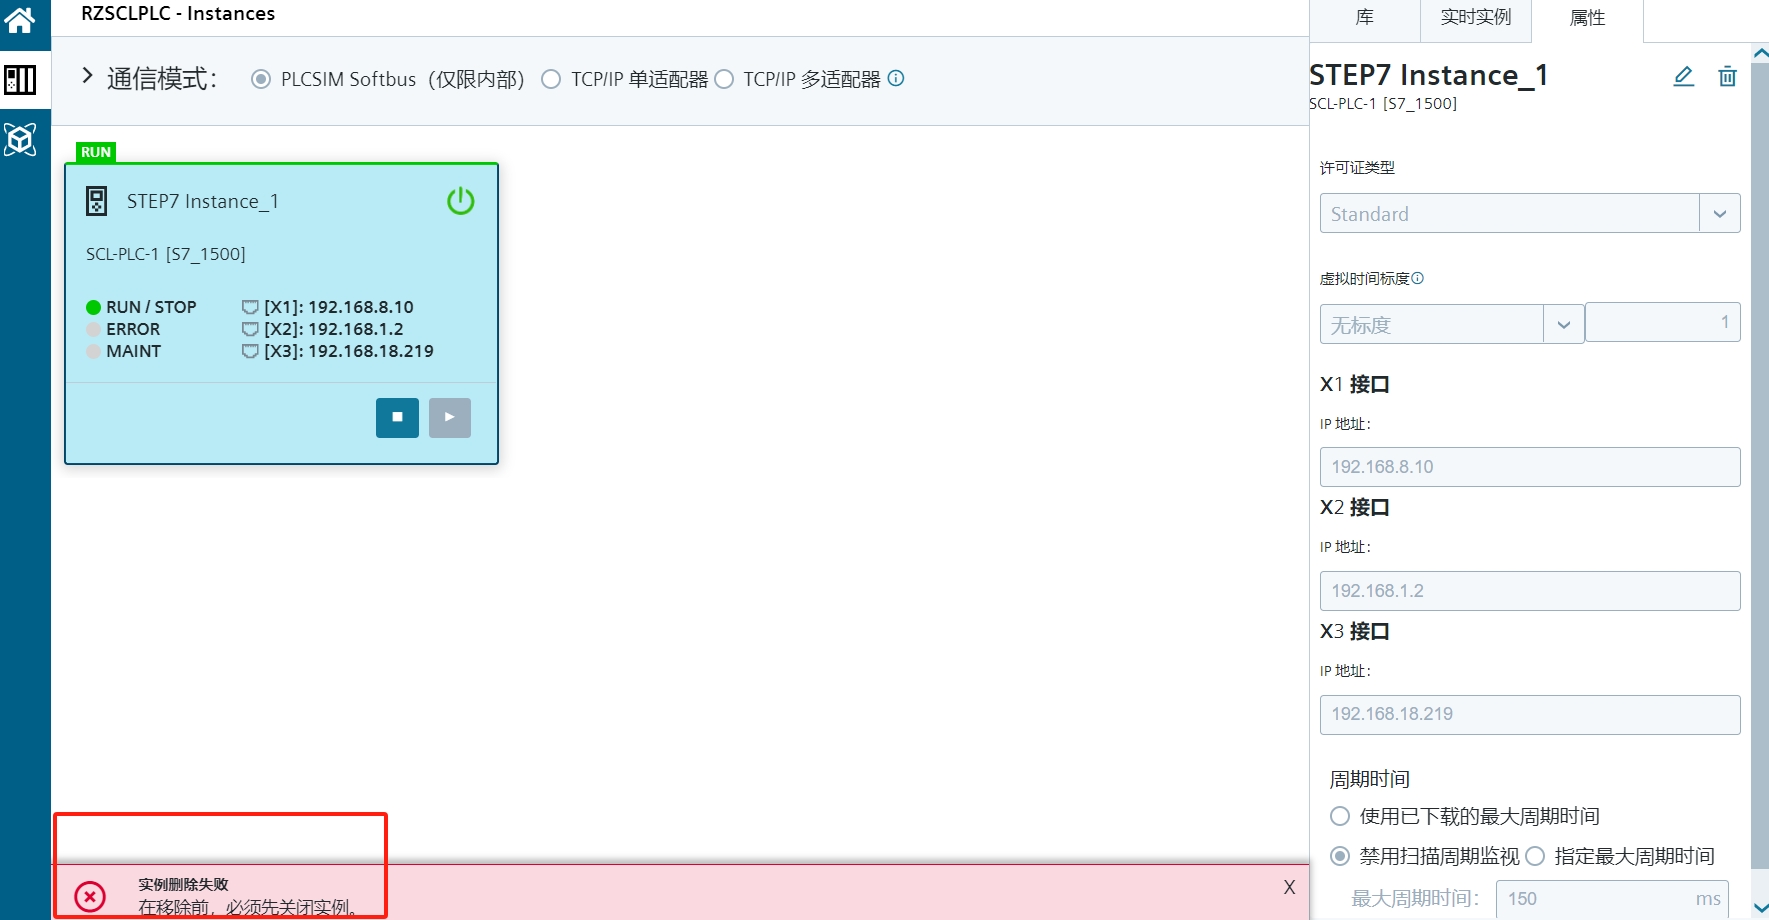This screenshot has height=920, width=1769.
Task: Click the Home icon in sidebar
Action: (x=20, y=18)
